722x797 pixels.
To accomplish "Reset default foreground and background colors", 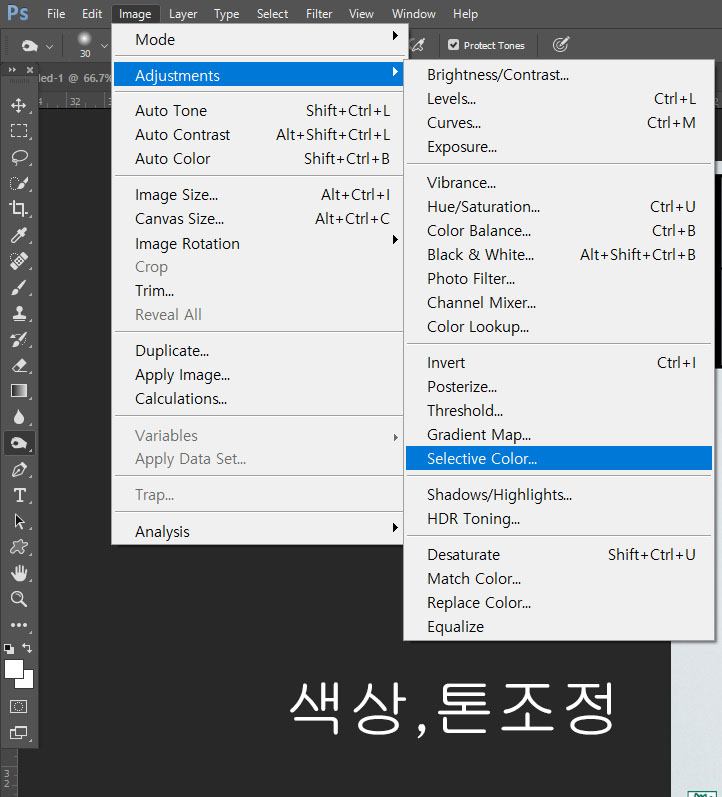I will click(9, 649).
